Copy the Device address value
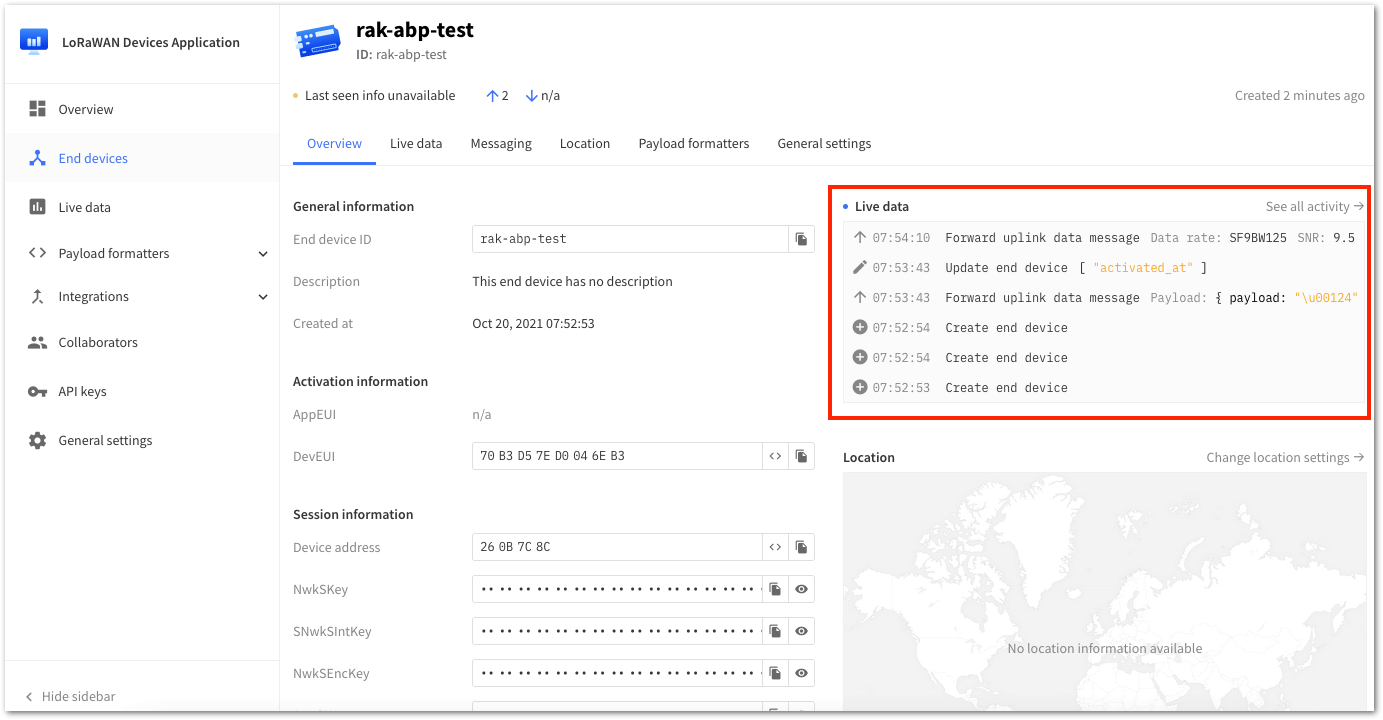 [x=801, y=547]
